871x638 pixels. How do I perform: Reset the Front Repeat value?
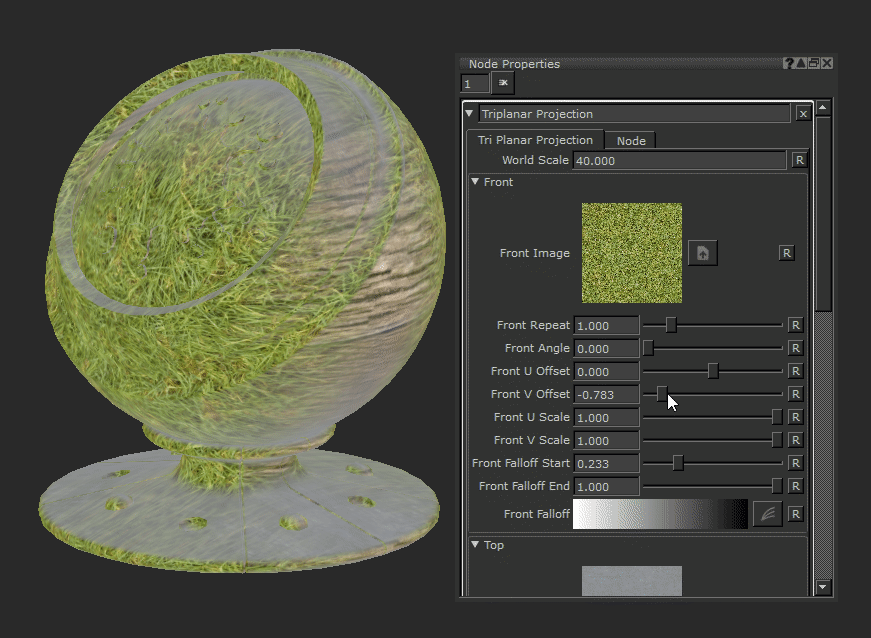795,325
